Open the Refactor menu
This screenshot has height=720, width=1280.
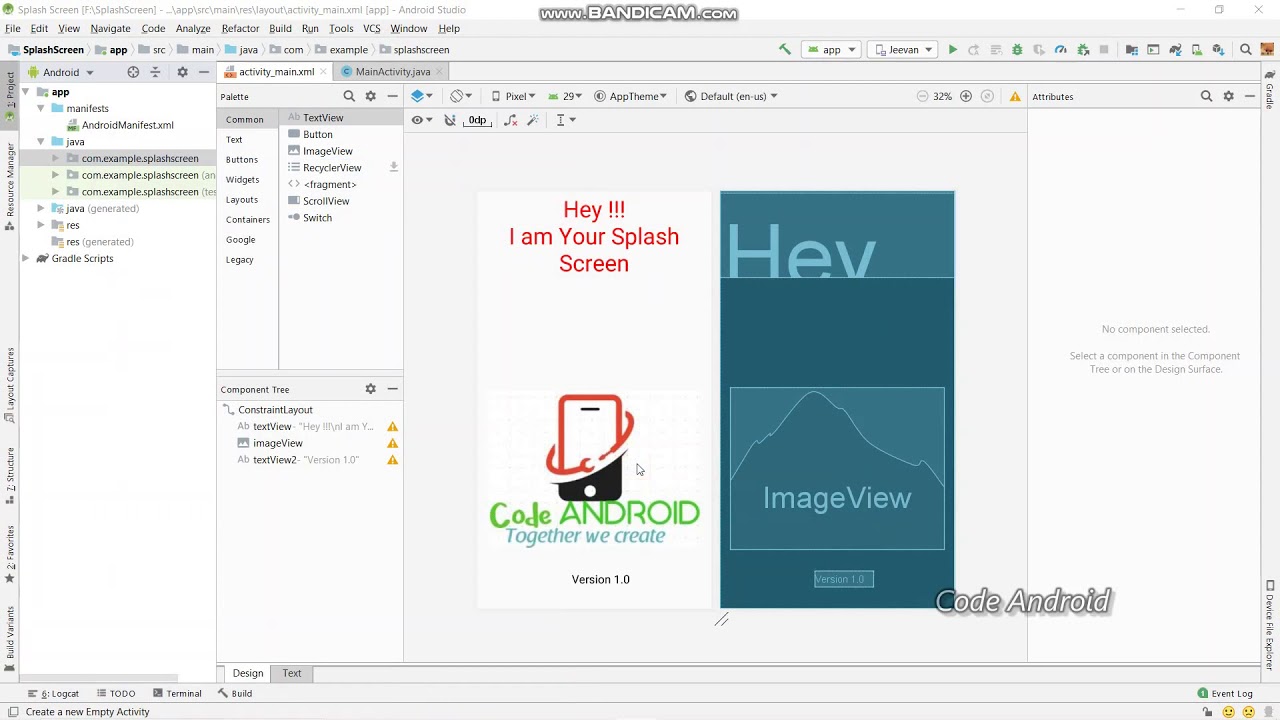tap(240, 28)
